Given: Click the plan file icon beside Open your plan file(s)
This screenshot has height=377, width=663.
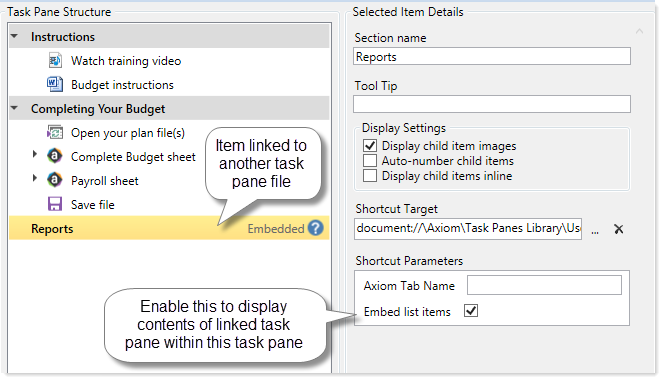Looking at the screenshot, I should 55,133.
